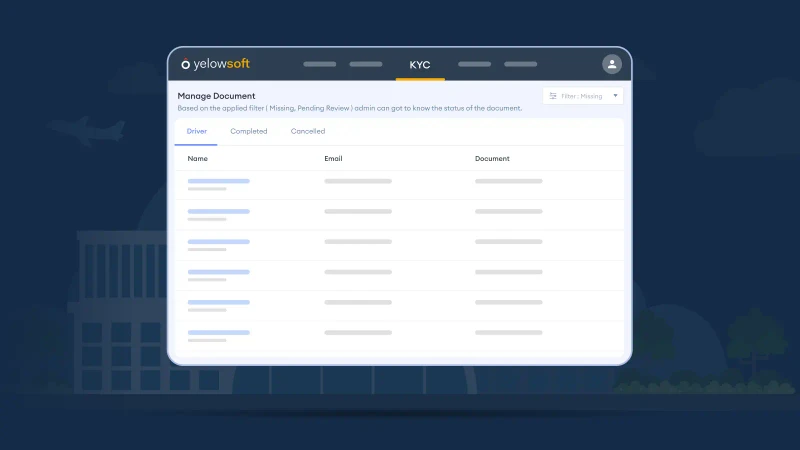Click the Document column header
800x450 pixels.
click(x=492, y=159)
